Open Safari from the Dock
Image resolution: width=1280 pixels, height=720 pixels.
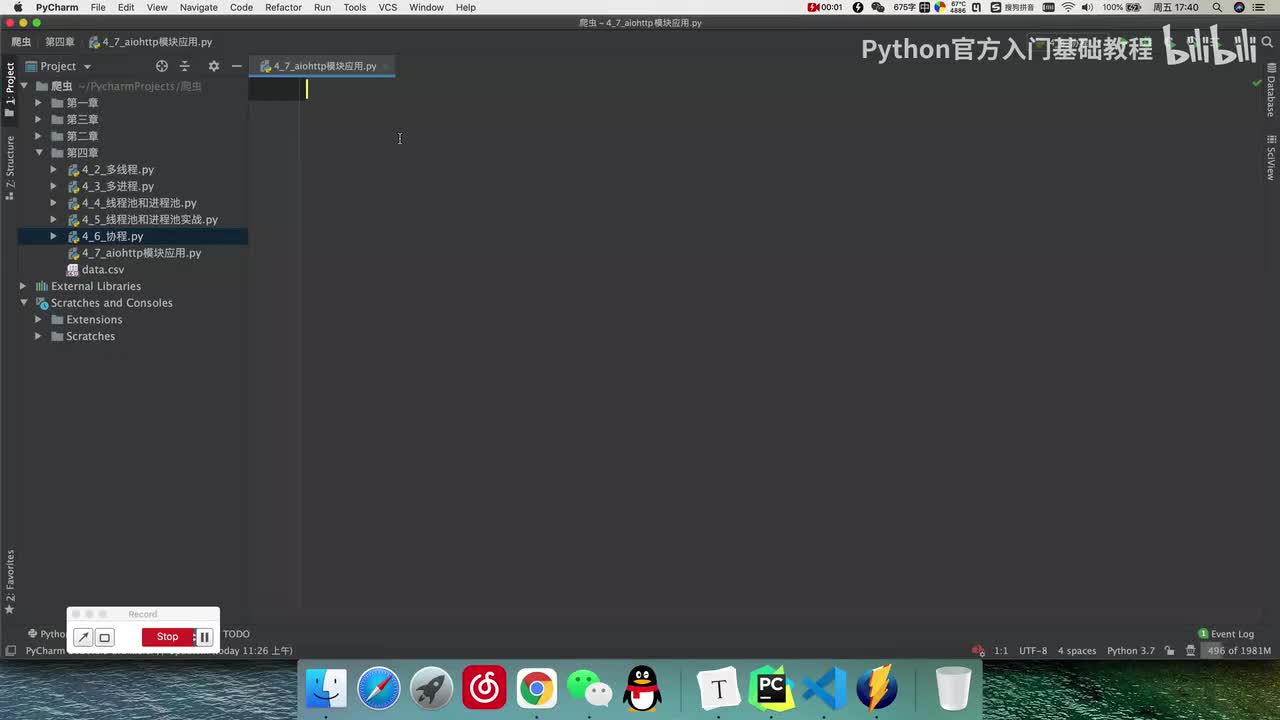pos(379,689)
